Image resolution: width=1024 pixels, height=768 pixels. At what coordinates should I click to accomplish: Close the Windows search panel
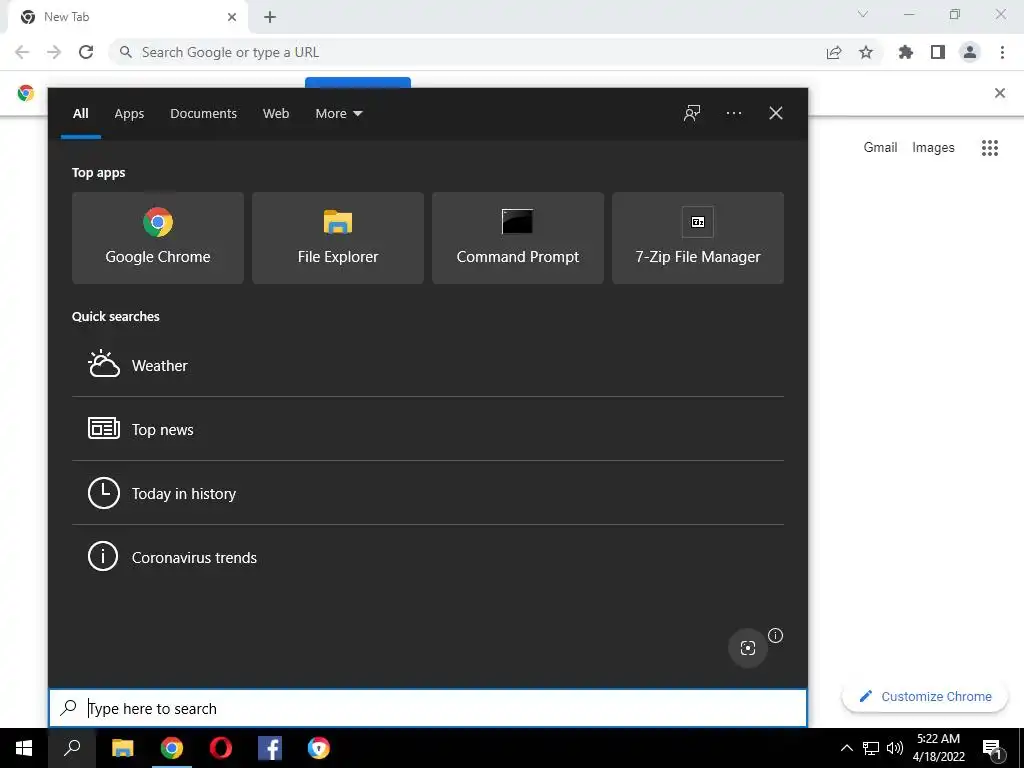click(776, 114)
